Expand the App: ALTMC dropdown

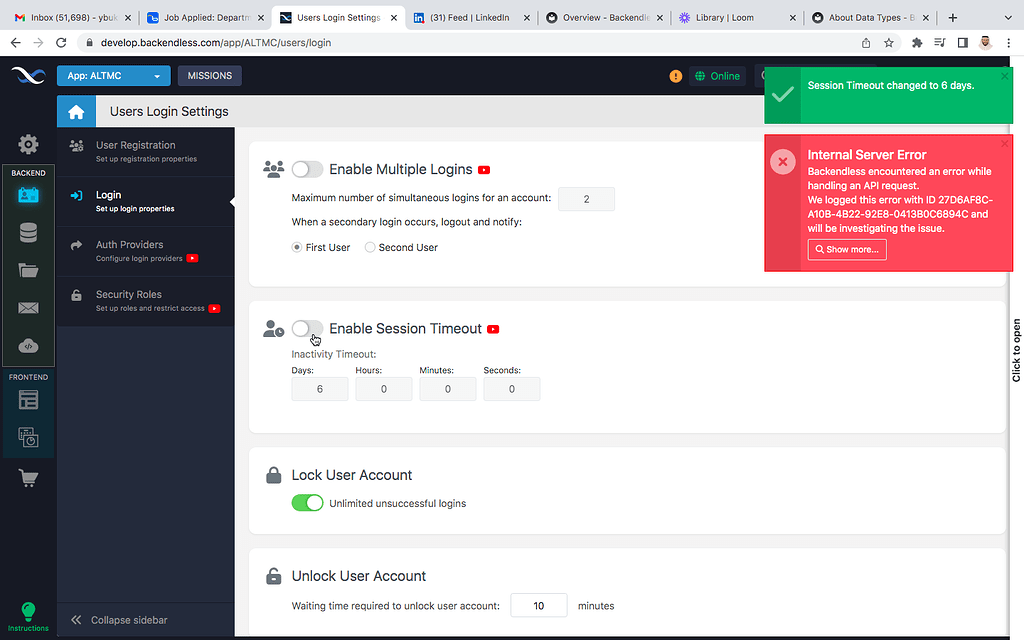pos(113,76)
